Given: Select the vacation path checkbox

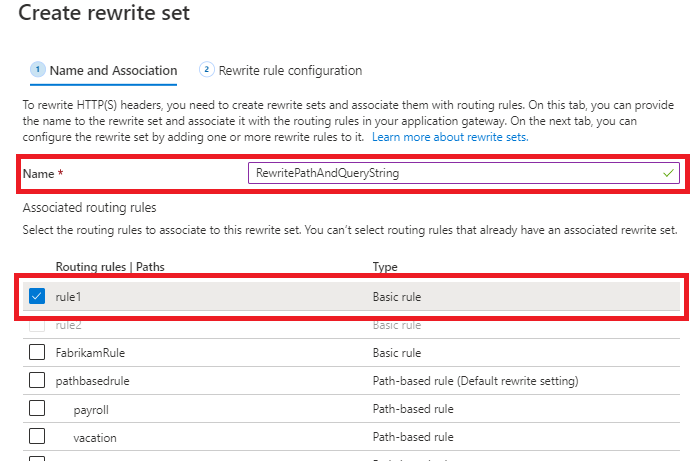Looking at the screenshot, I should pyautogui.click(x=37, y=437).
